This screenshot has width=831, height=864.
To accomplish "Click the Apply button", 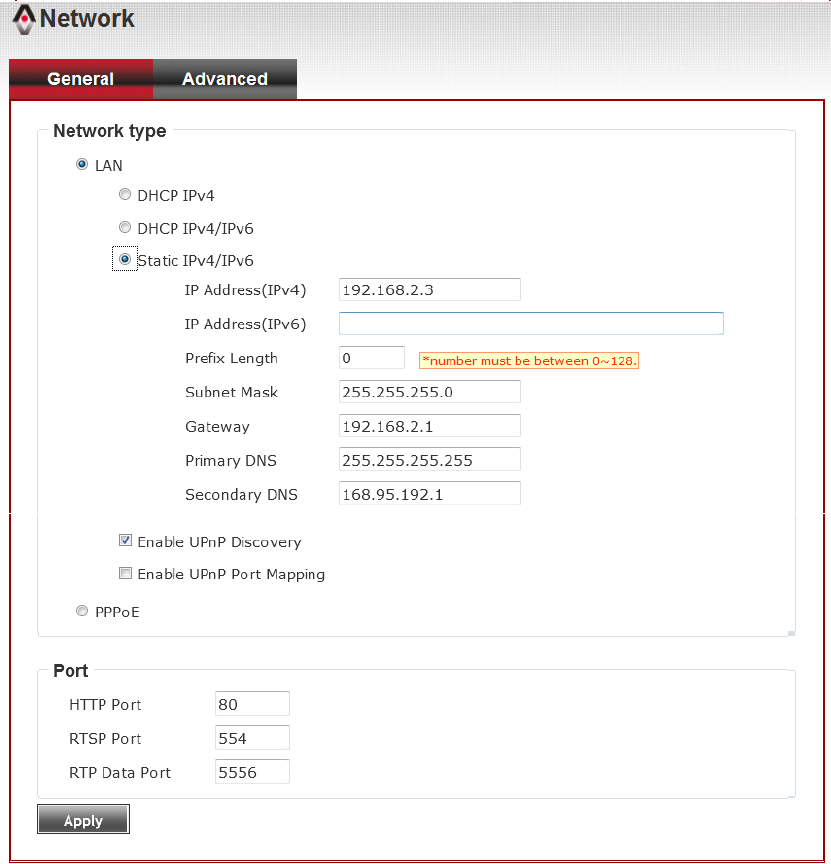I will pos(83,819).
